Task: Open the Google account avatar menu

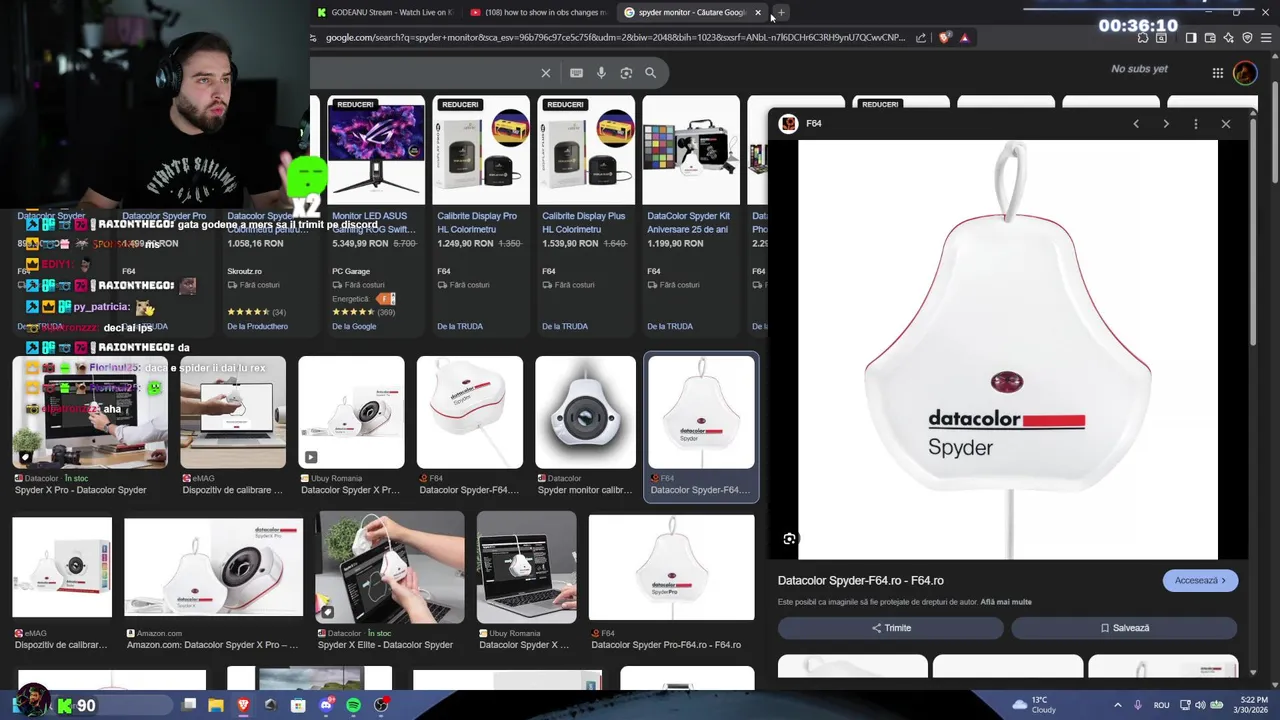Action: (x=1245, y=73)
